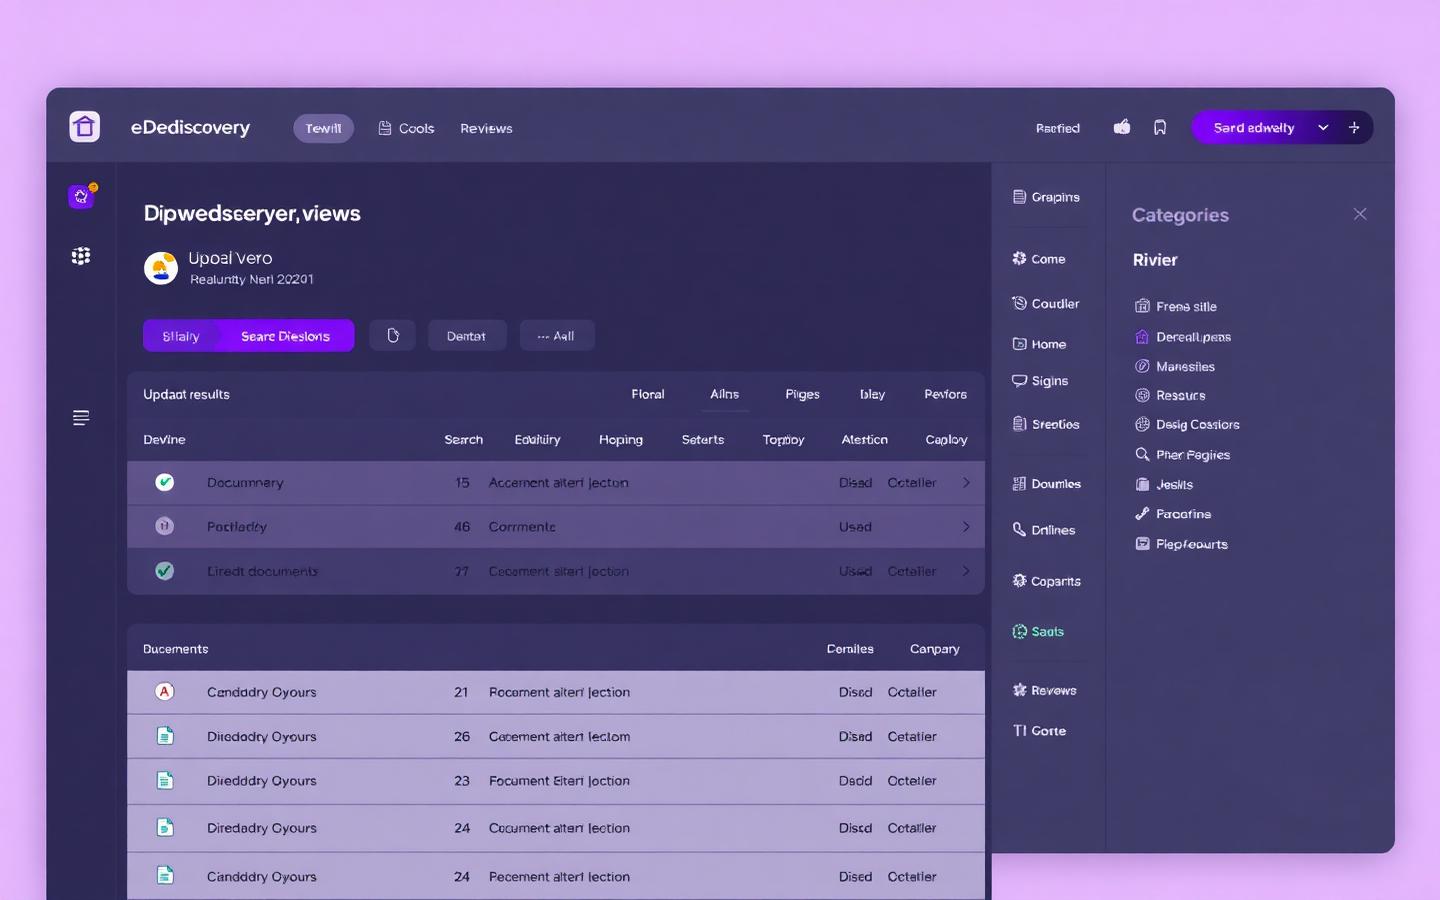1440x900 pixels.
Task: Open Revews in the side navigation
Action: tap(1044, 690)
